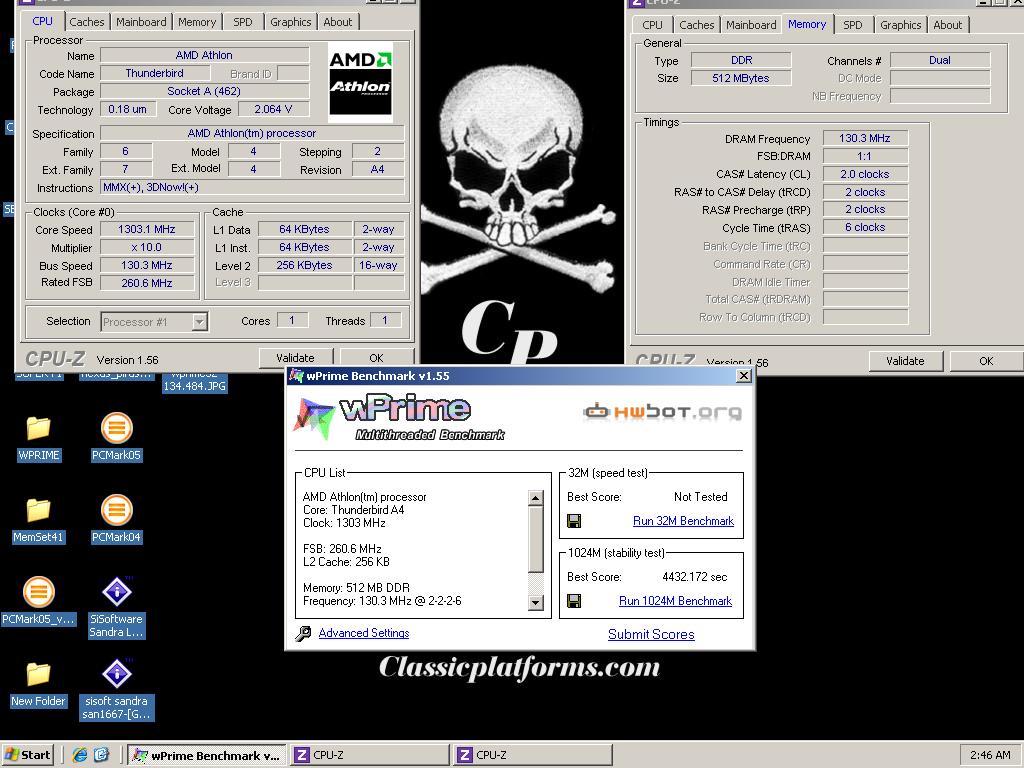The width and height of the screenshot is (1024, 768).
Task: Click the save icon for the 32M score
Action: (574, 521)
